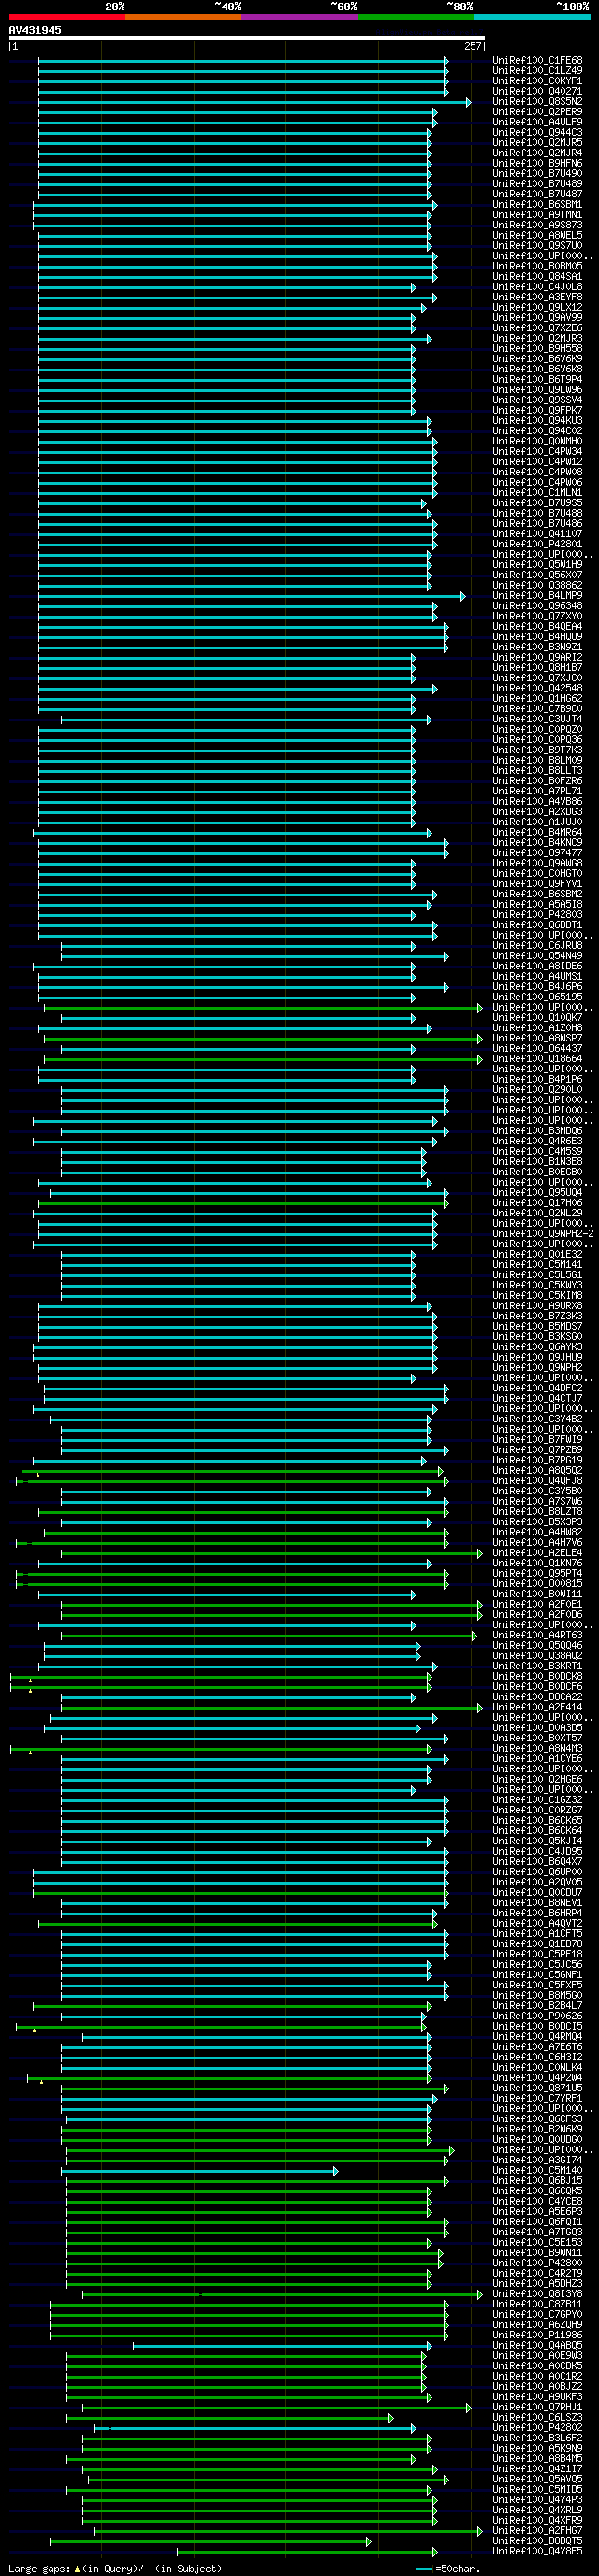
Task: Select hit UniRef100_A8Q5Q2
Action: click(537, 1470)
